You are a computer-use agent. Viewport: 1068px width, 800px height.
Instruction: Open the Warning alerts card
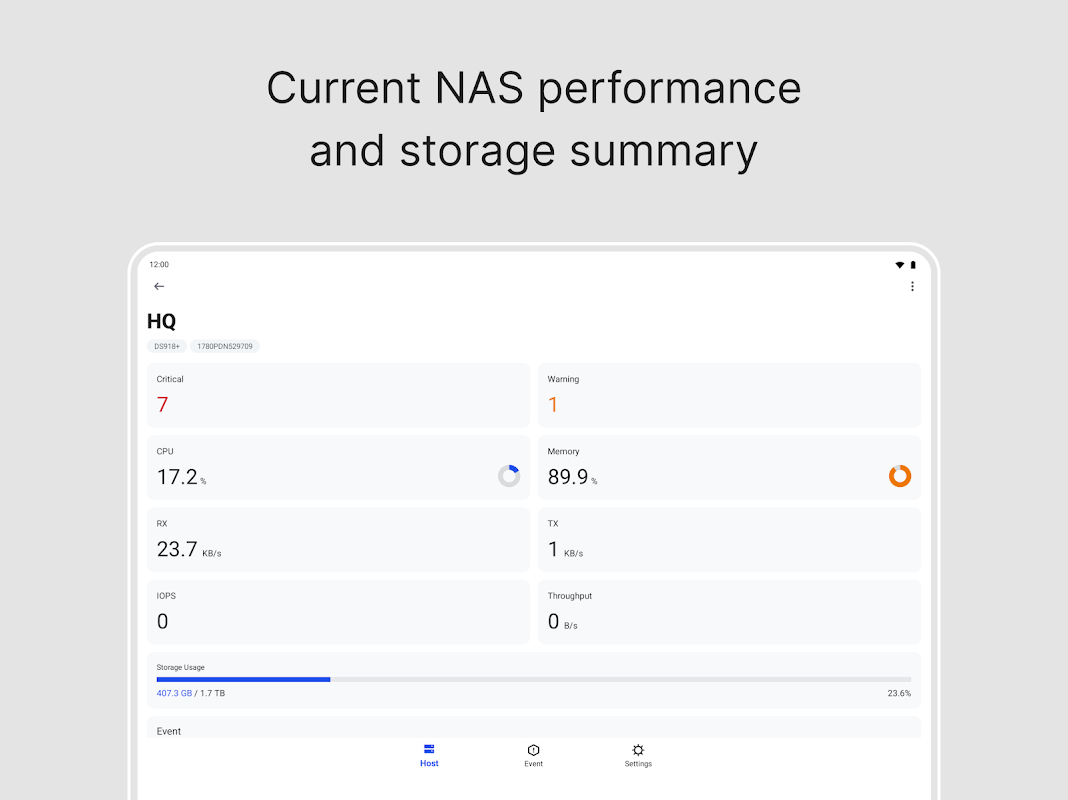[x=729, y=395]
